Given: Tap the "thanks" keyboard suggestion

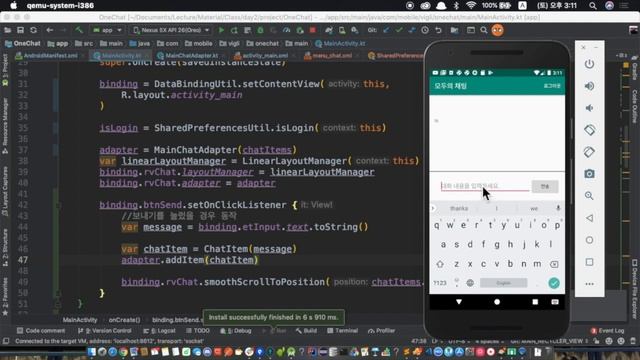Looking at the screenshot, I should coord(459,208).
